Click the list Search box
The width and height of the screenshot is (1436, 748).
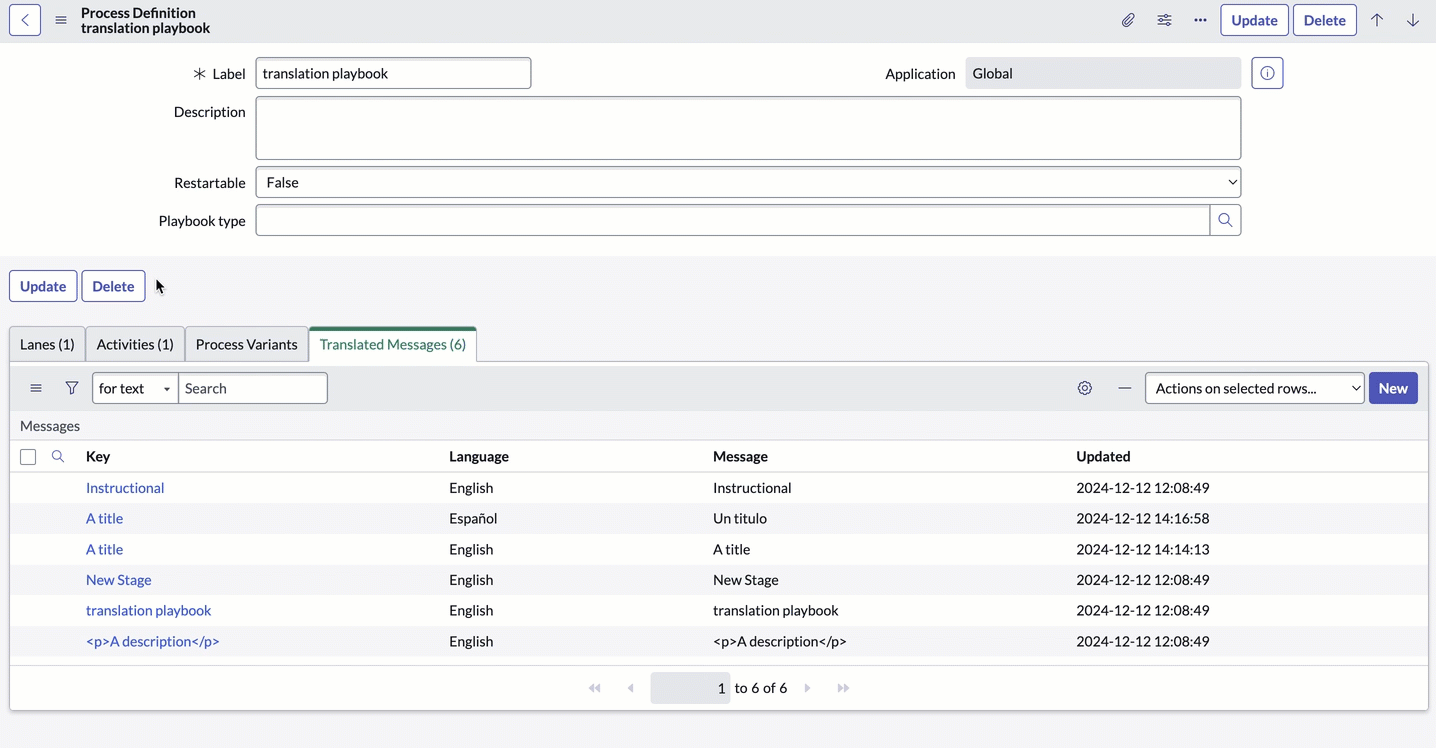tap(253, 388)
